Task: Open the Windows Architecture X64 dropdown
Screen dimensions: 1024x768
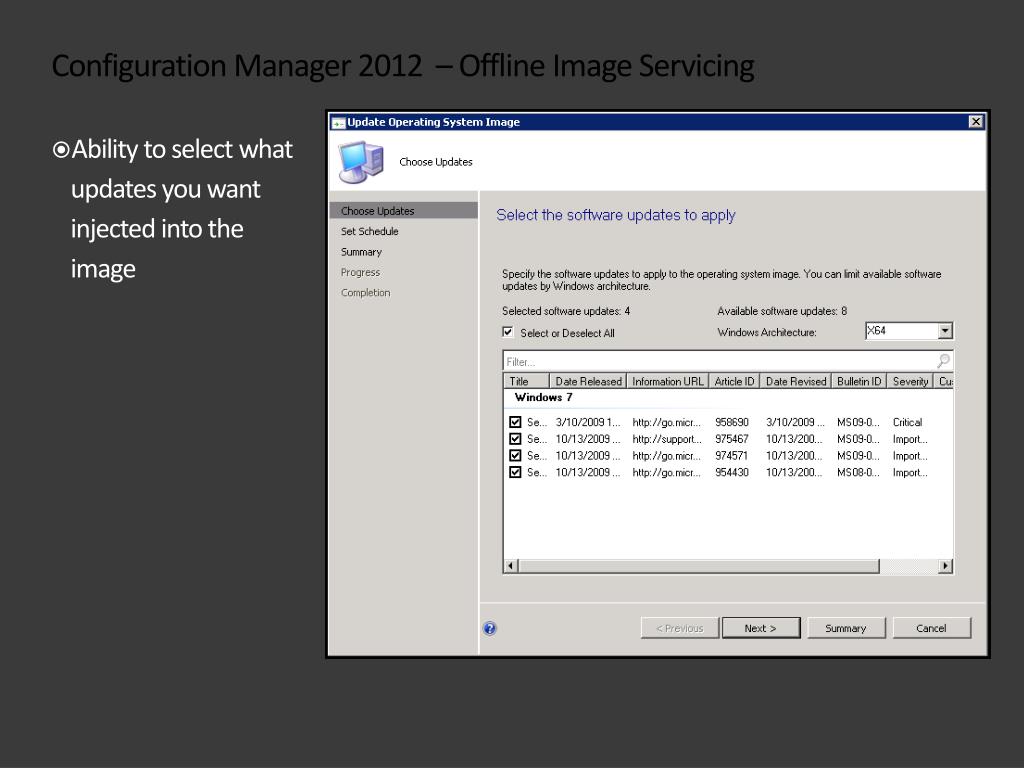Action: [945, 331]
